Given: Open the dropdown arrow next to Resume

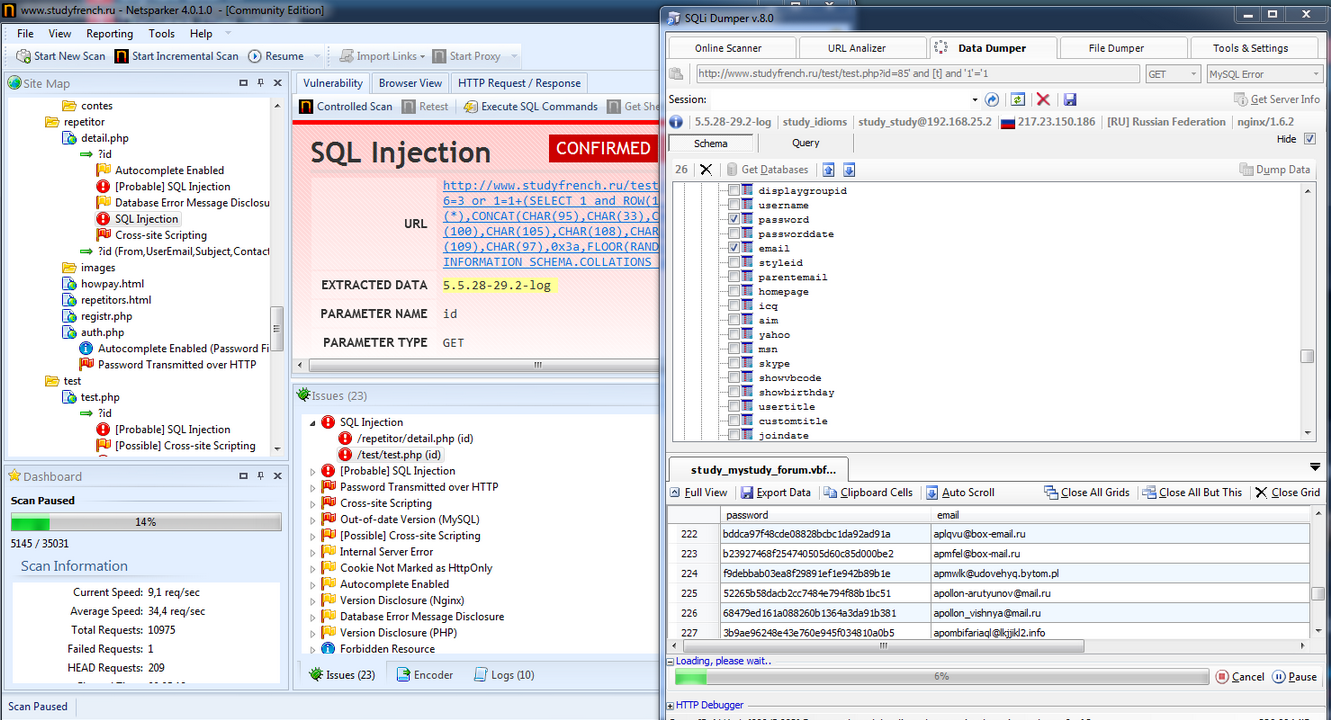Looking at the screenshot, I should click(x=317, y=56).
